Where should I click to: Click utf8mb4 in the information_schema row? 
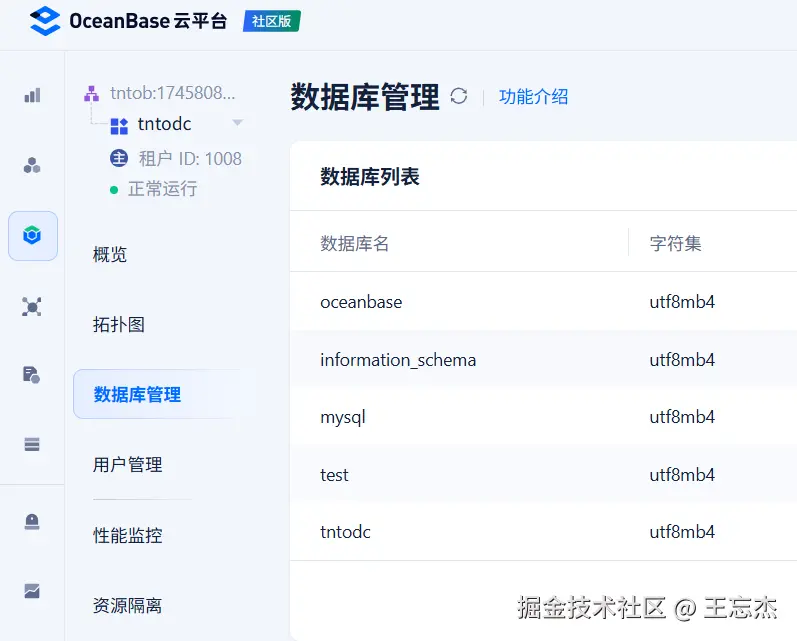682,360
